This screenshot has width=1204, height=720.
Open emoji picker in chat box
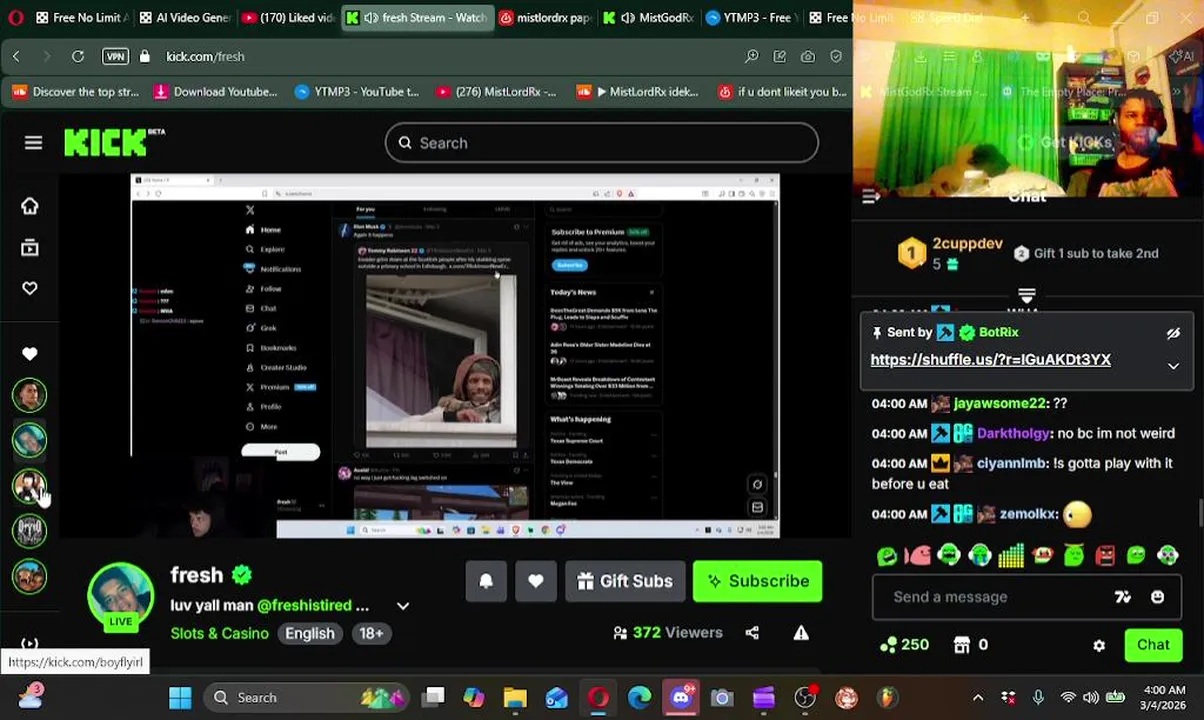pos(1157,597)
